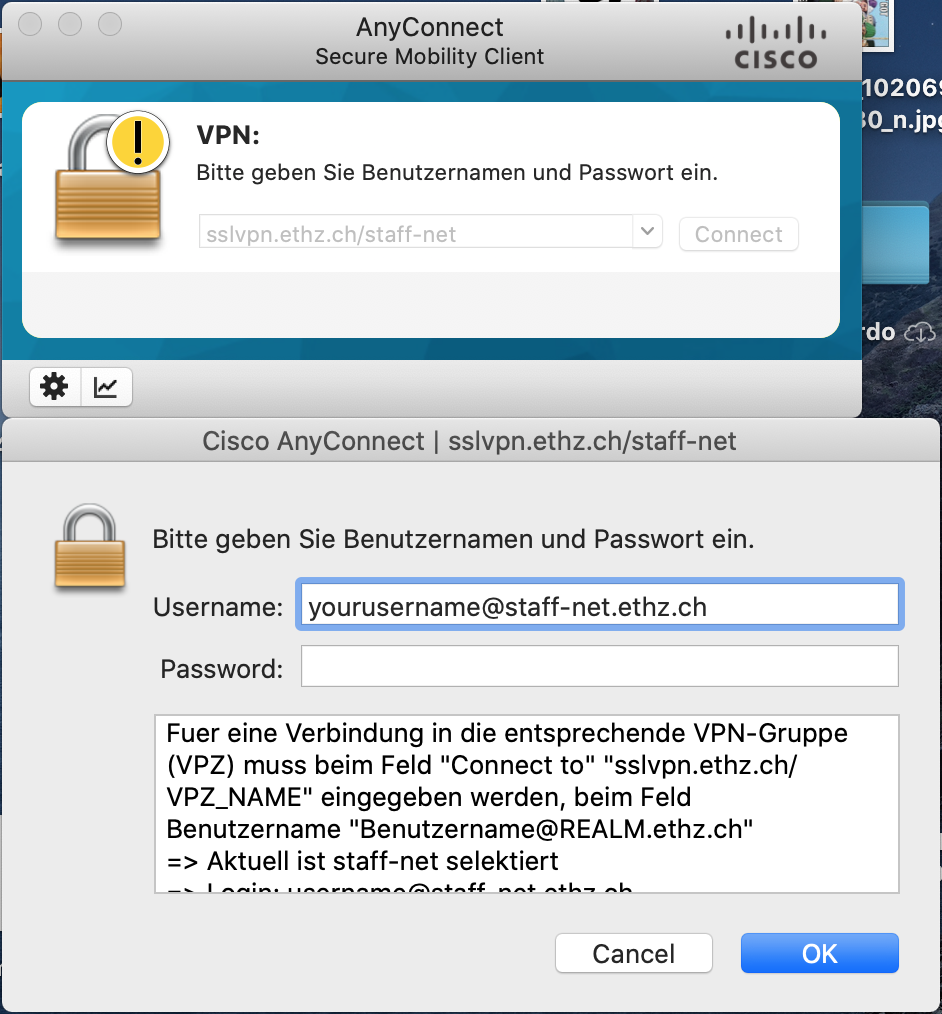
Task: Click the login dialog title bar
Action: point(470,441)
